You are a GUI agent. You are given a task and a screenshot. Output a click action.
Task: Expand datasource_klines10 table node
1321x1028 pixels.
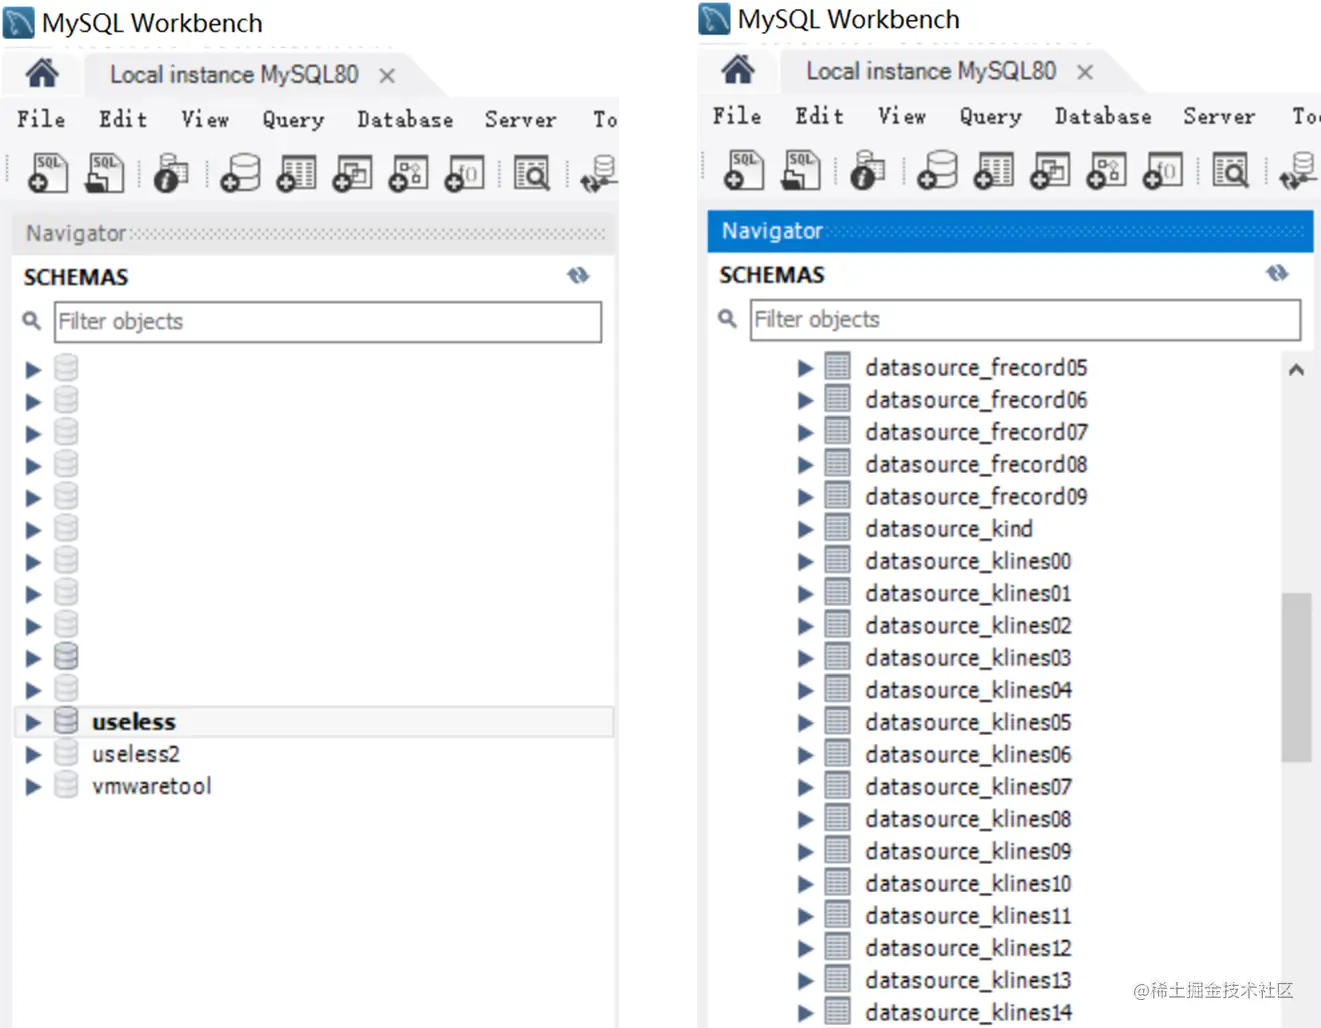(x=805, y=884)
